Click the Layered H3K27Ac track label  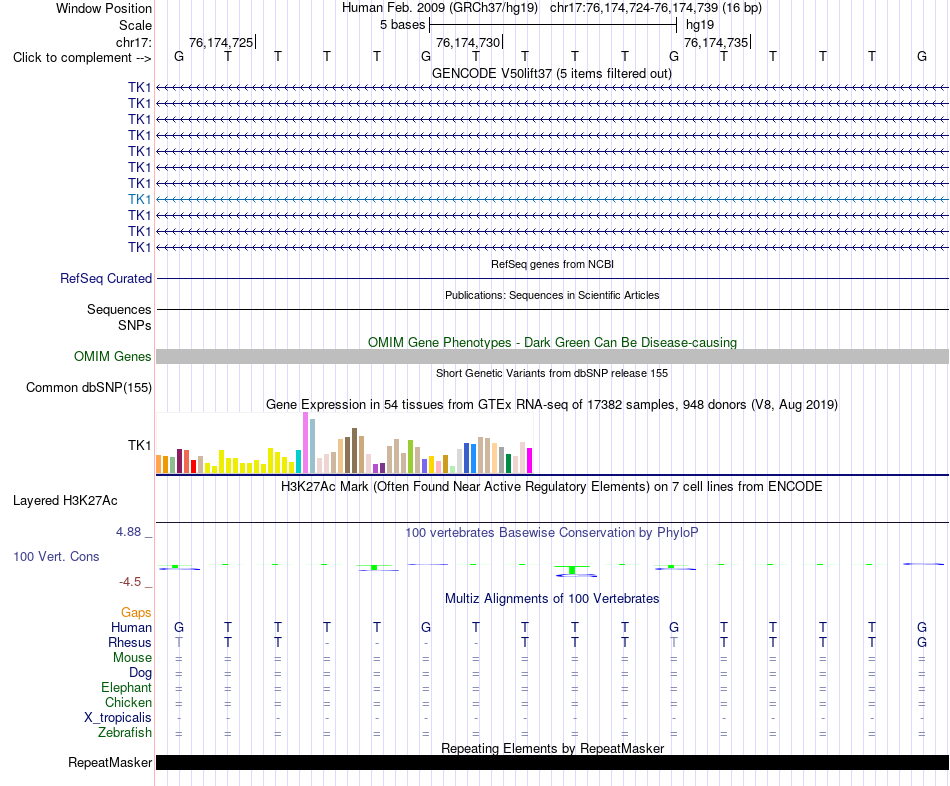65,501
